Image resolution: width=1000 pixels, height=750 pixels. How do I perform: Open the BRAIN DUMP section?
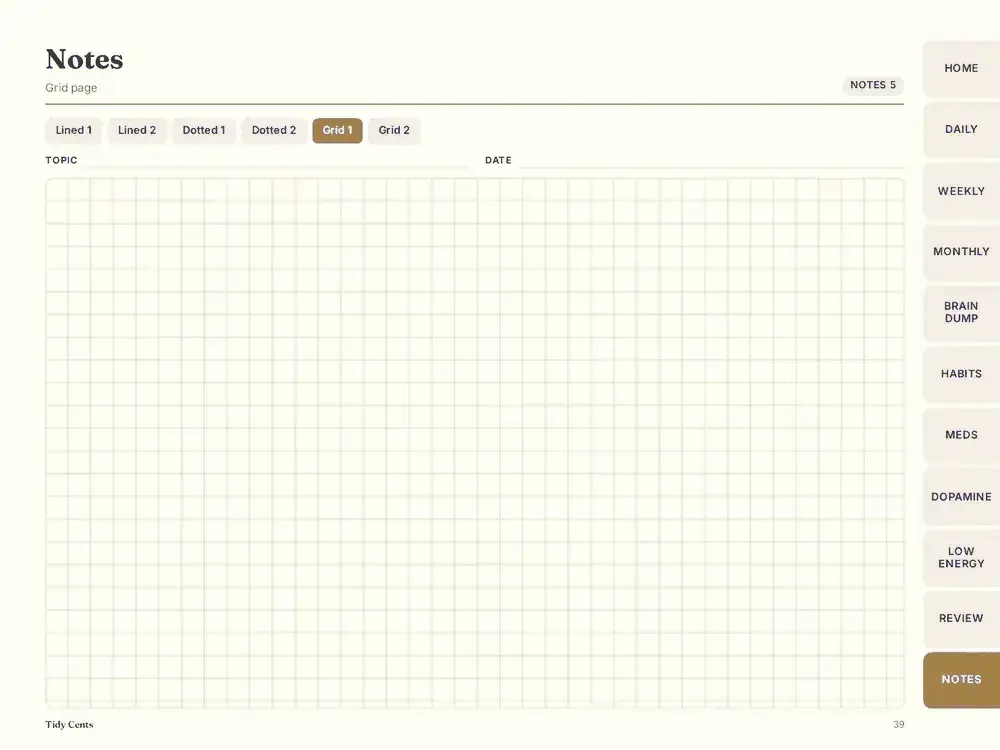(961, 312)
